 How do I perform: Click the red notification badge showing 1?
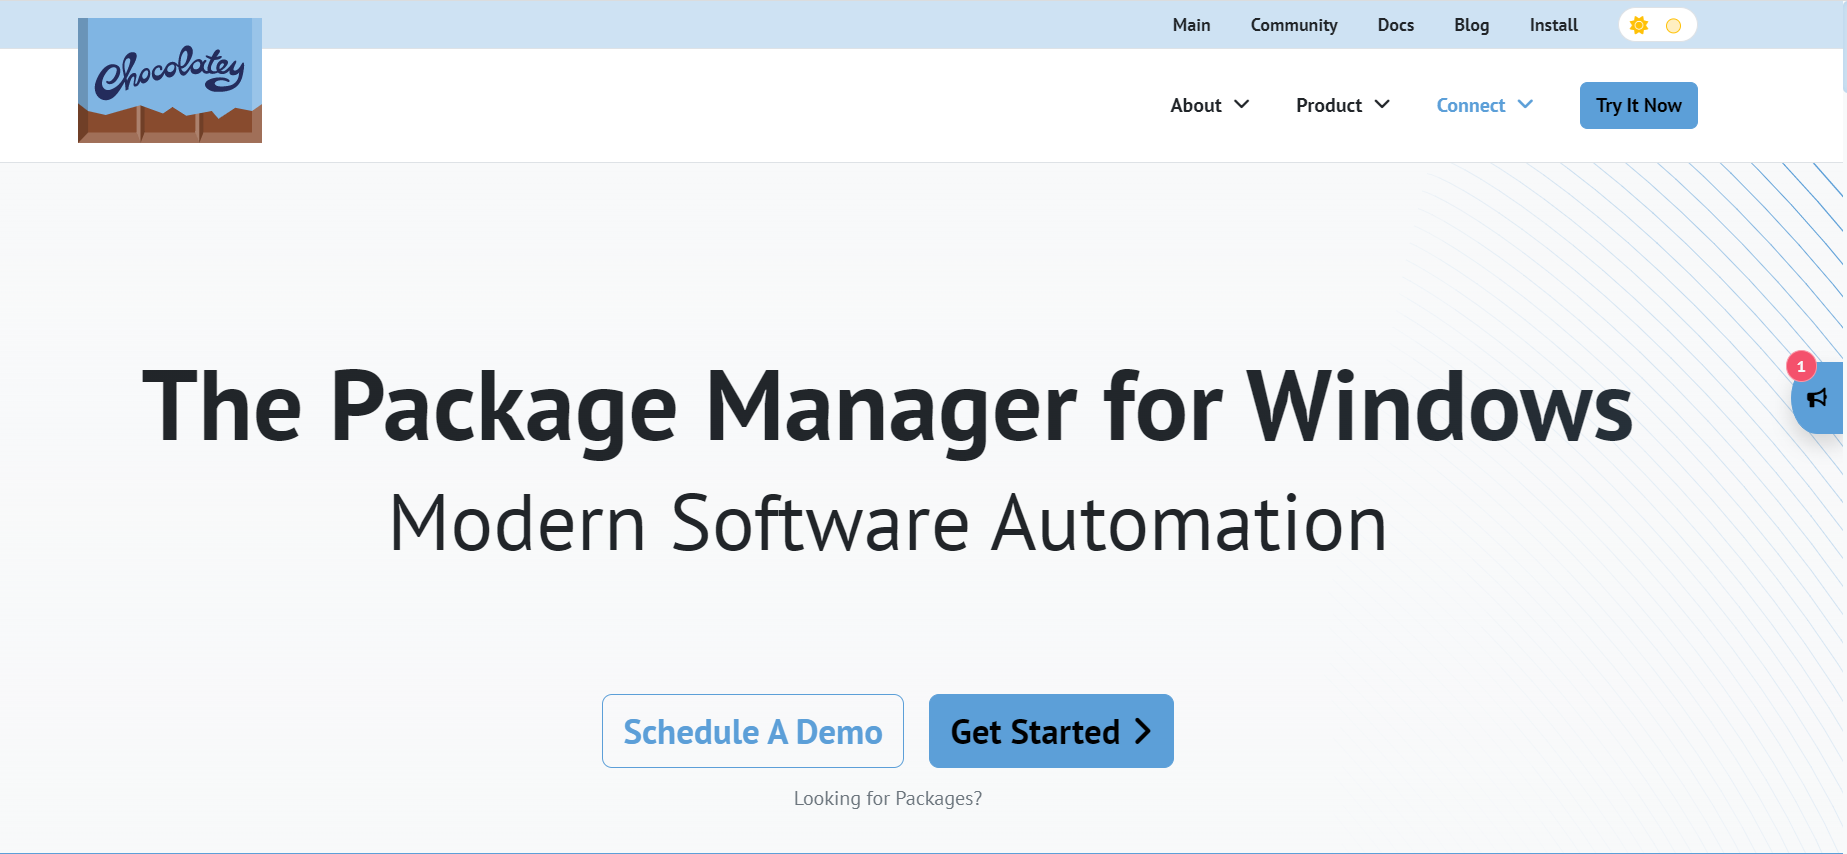[x=1801, y=367]
